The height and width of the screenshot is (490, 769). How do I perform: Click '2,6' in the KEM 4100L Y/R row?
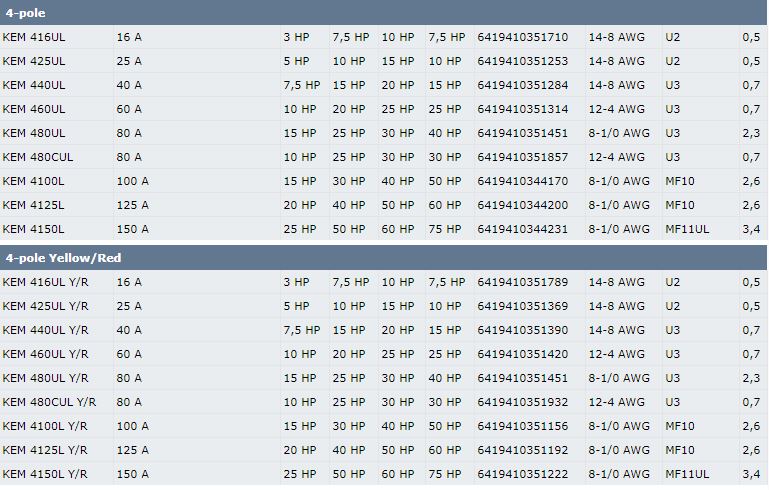click(751, 427)
